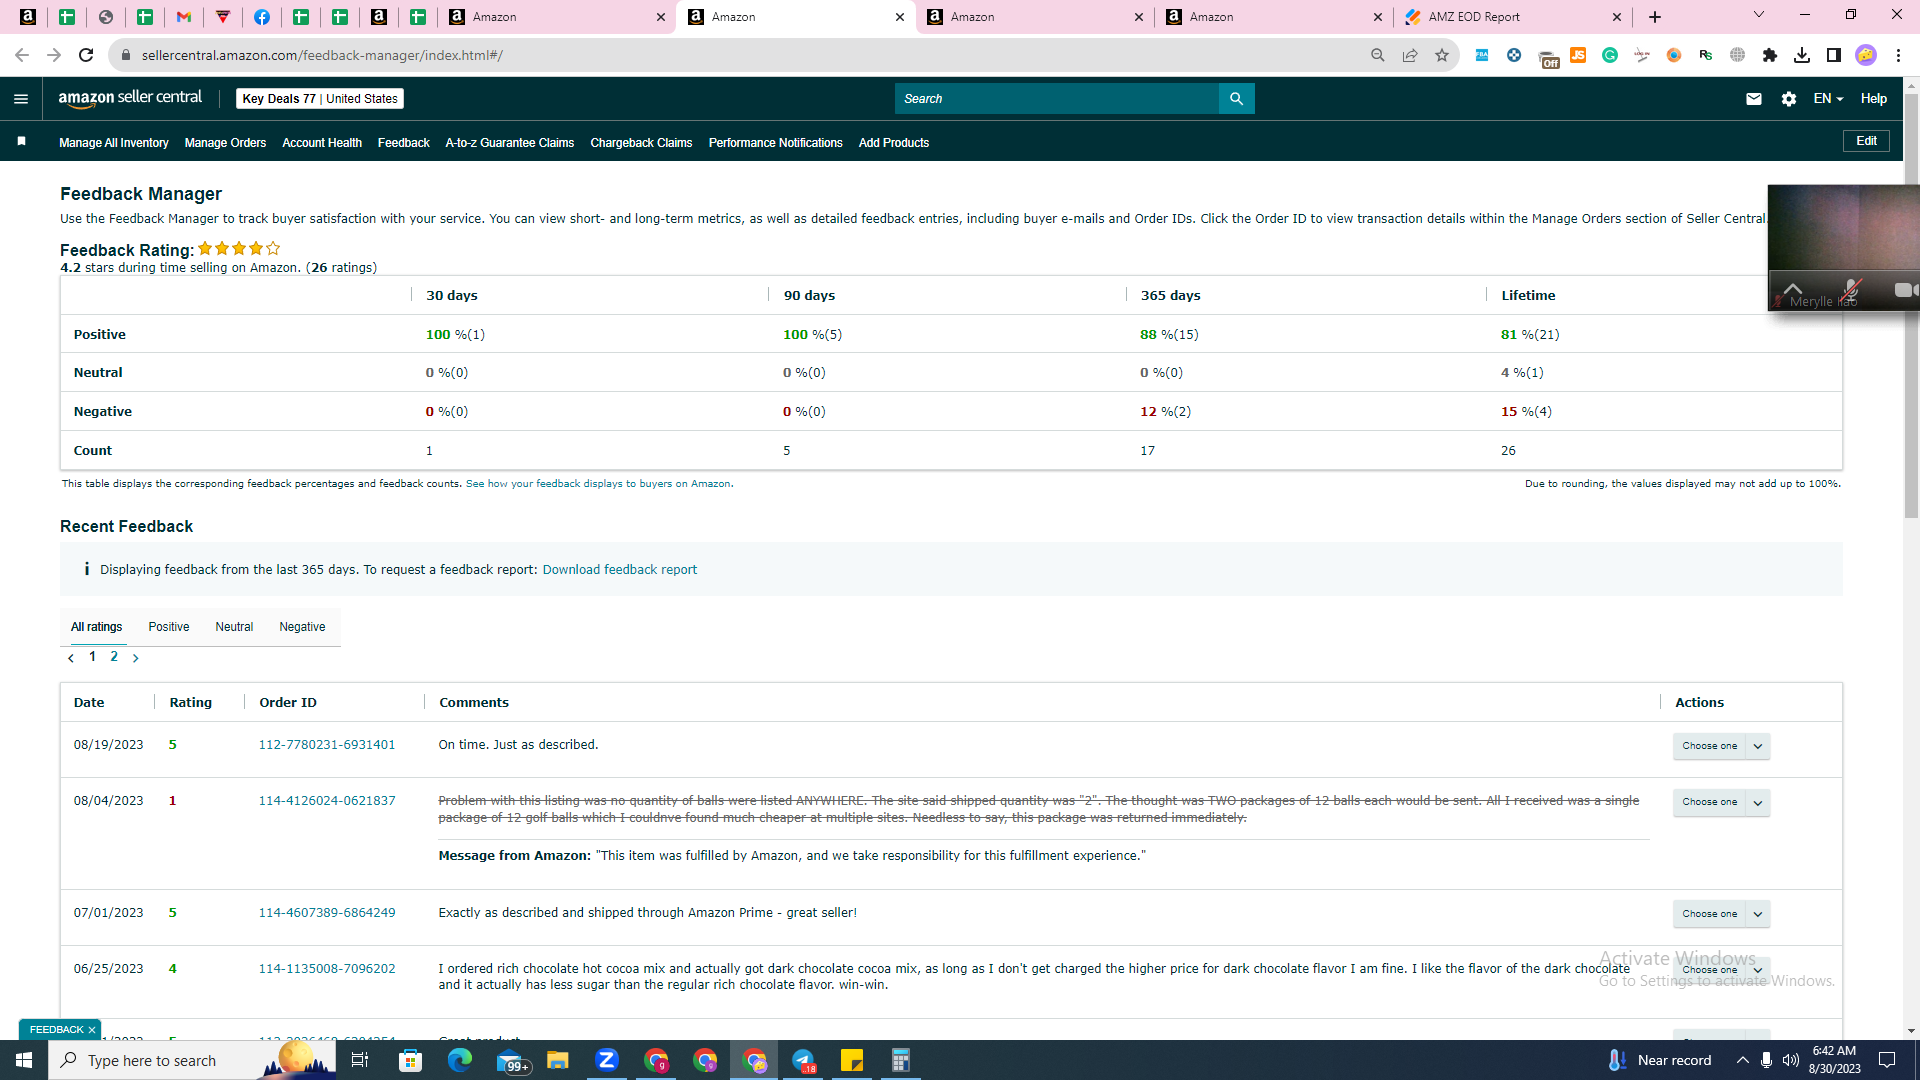The image size is (1920, 1080).
Task: Close the FEEDBACK tag
Action: click(92, 1030)
